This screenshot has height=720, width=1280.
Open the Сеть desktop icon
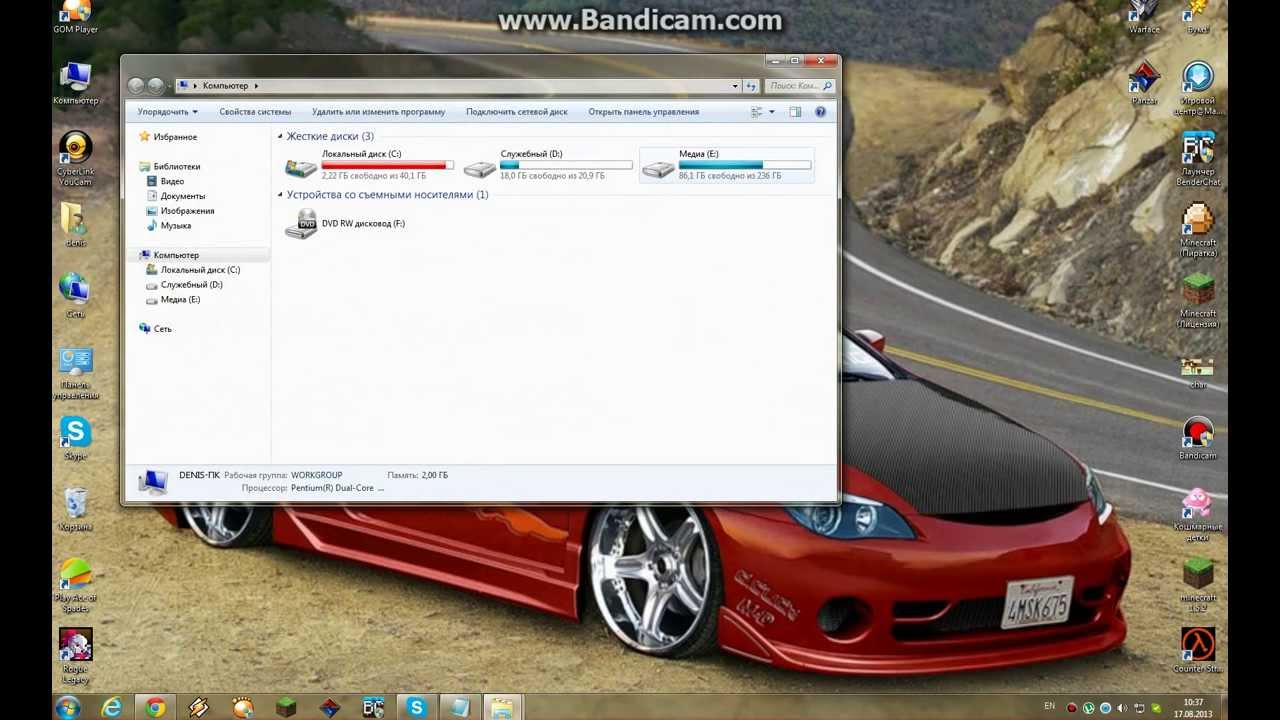pos(75,296)
